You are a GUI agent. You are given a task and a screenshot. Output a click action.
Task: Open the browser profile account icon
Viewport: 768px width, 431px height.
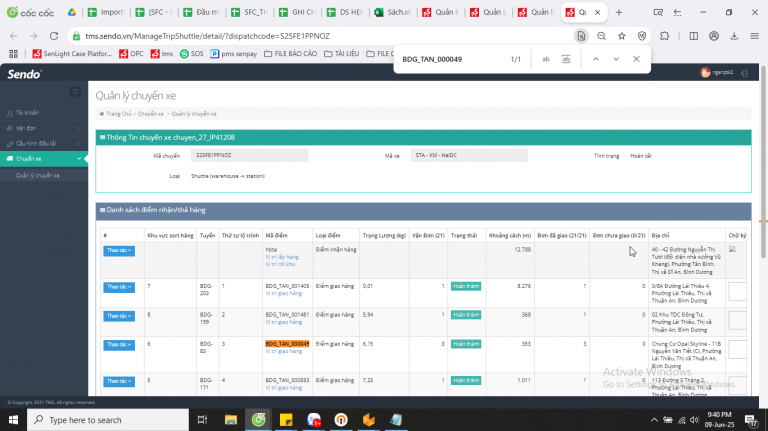(714, 36)
